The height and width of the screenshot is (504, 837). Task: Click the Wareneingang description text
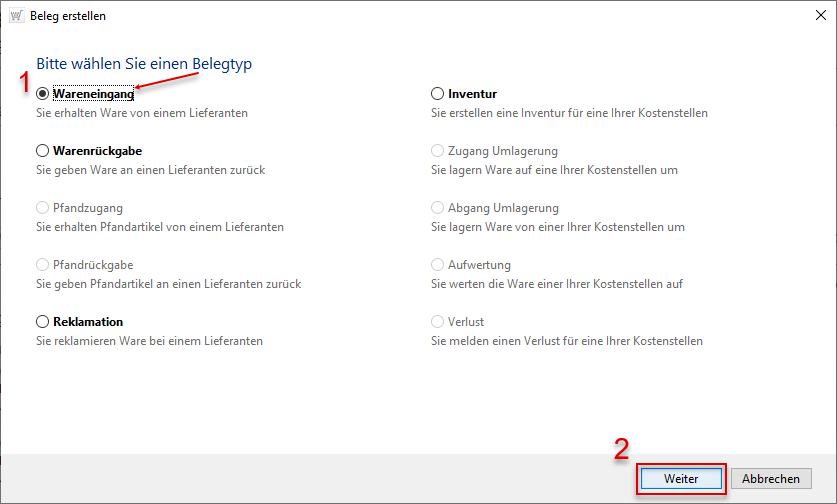(x=142, y=113)
